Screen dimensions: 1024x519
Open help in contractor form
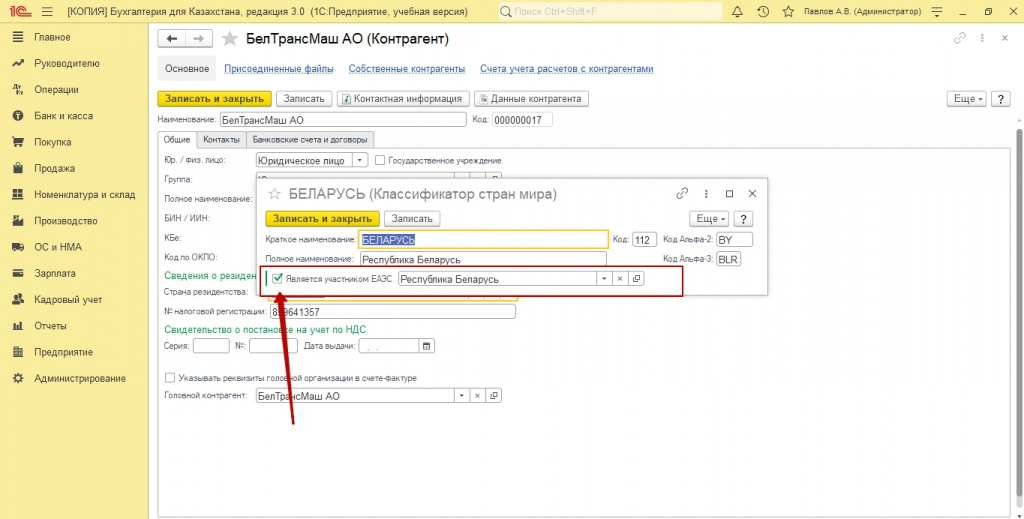click(x=1000, y=99)
